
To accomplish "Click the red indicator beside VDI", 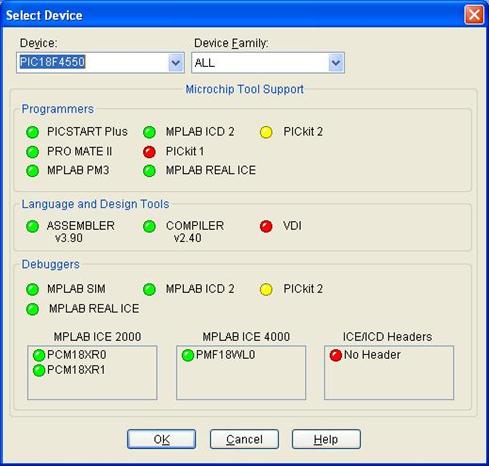I will click(x=266, y=227).
